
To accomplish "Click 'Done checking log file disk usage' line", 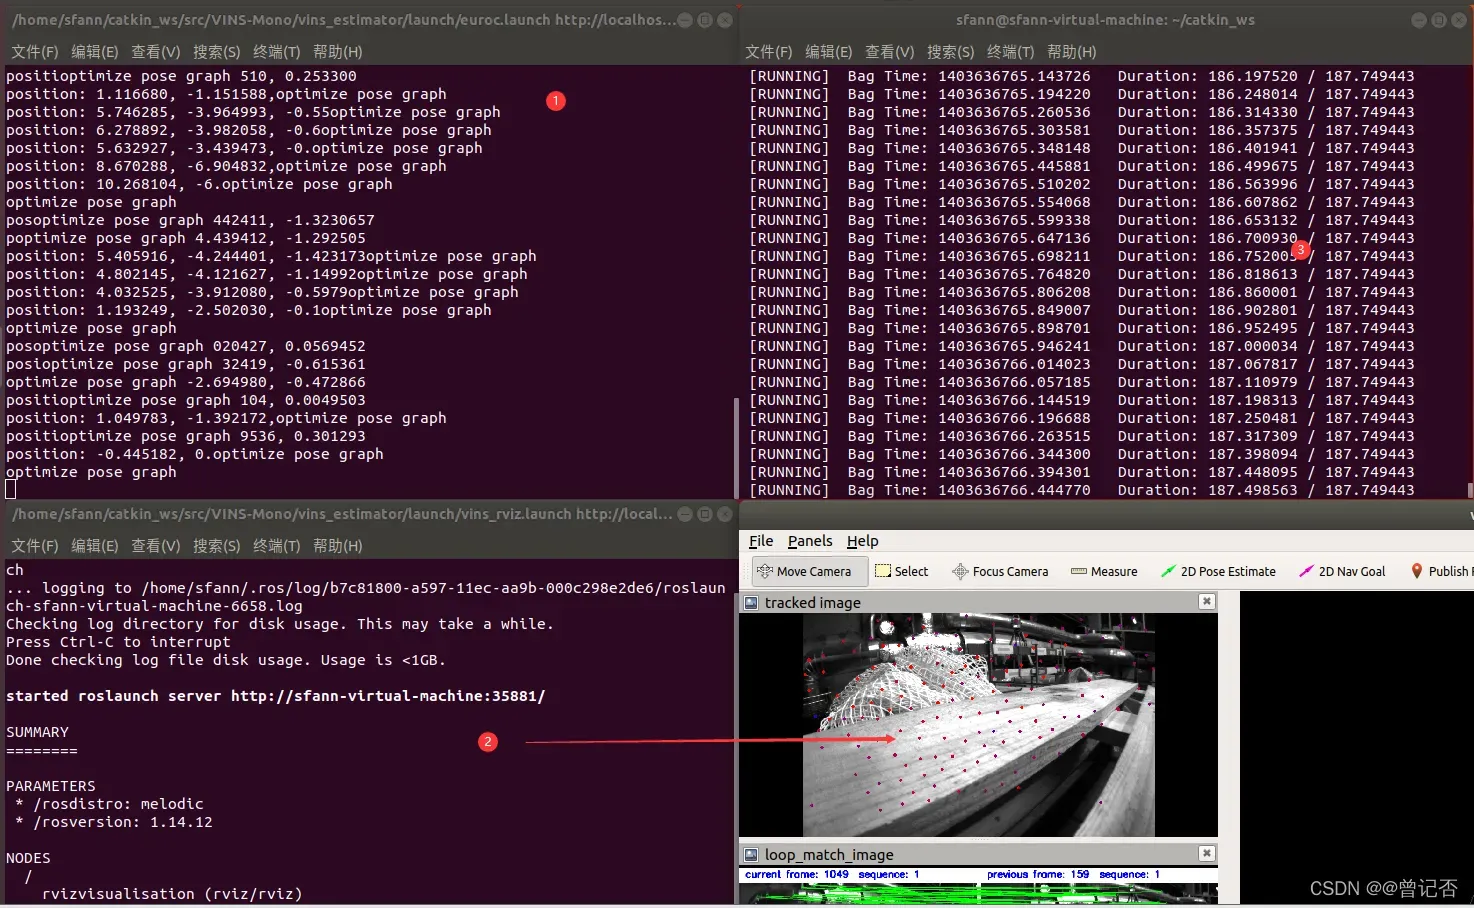I will (x=226, y=660).
